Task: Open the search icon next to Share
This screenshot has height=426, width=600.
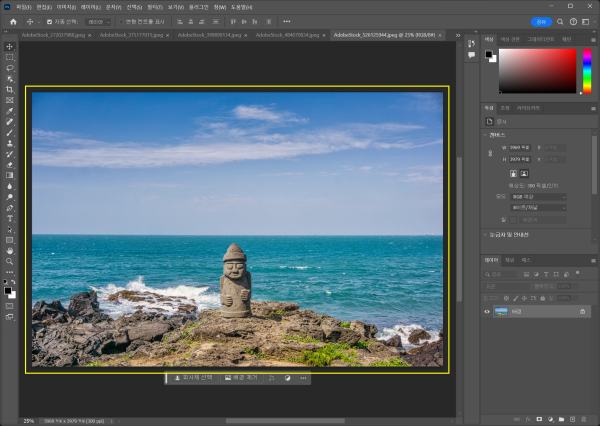Action: [x=562, y=21]
